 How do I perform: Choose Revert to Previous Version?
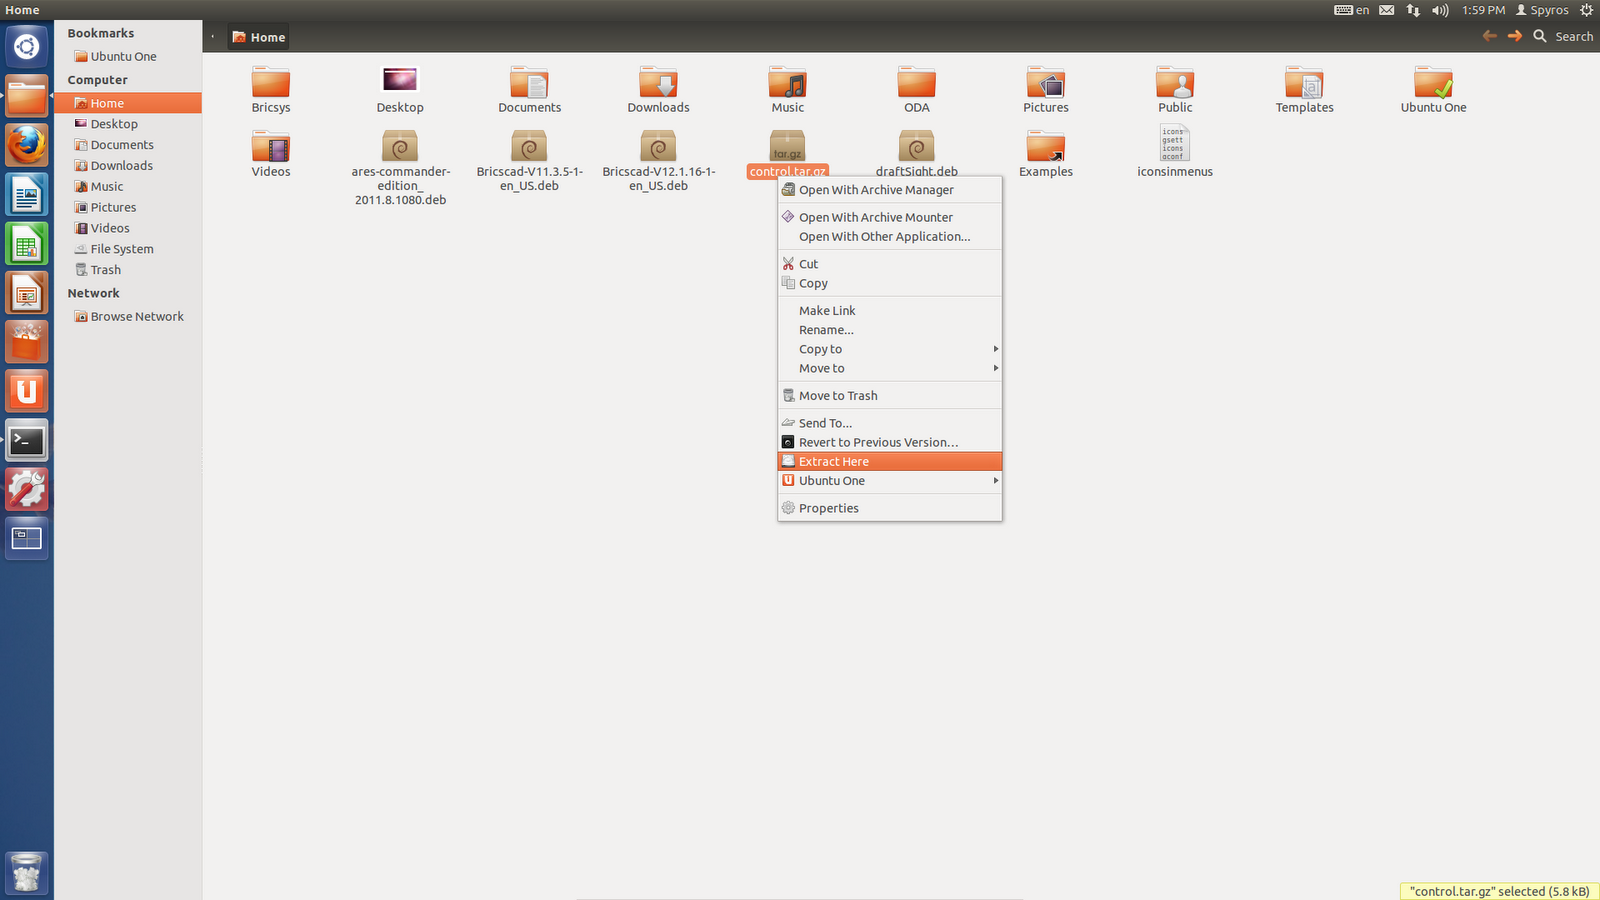pos(890,442)
